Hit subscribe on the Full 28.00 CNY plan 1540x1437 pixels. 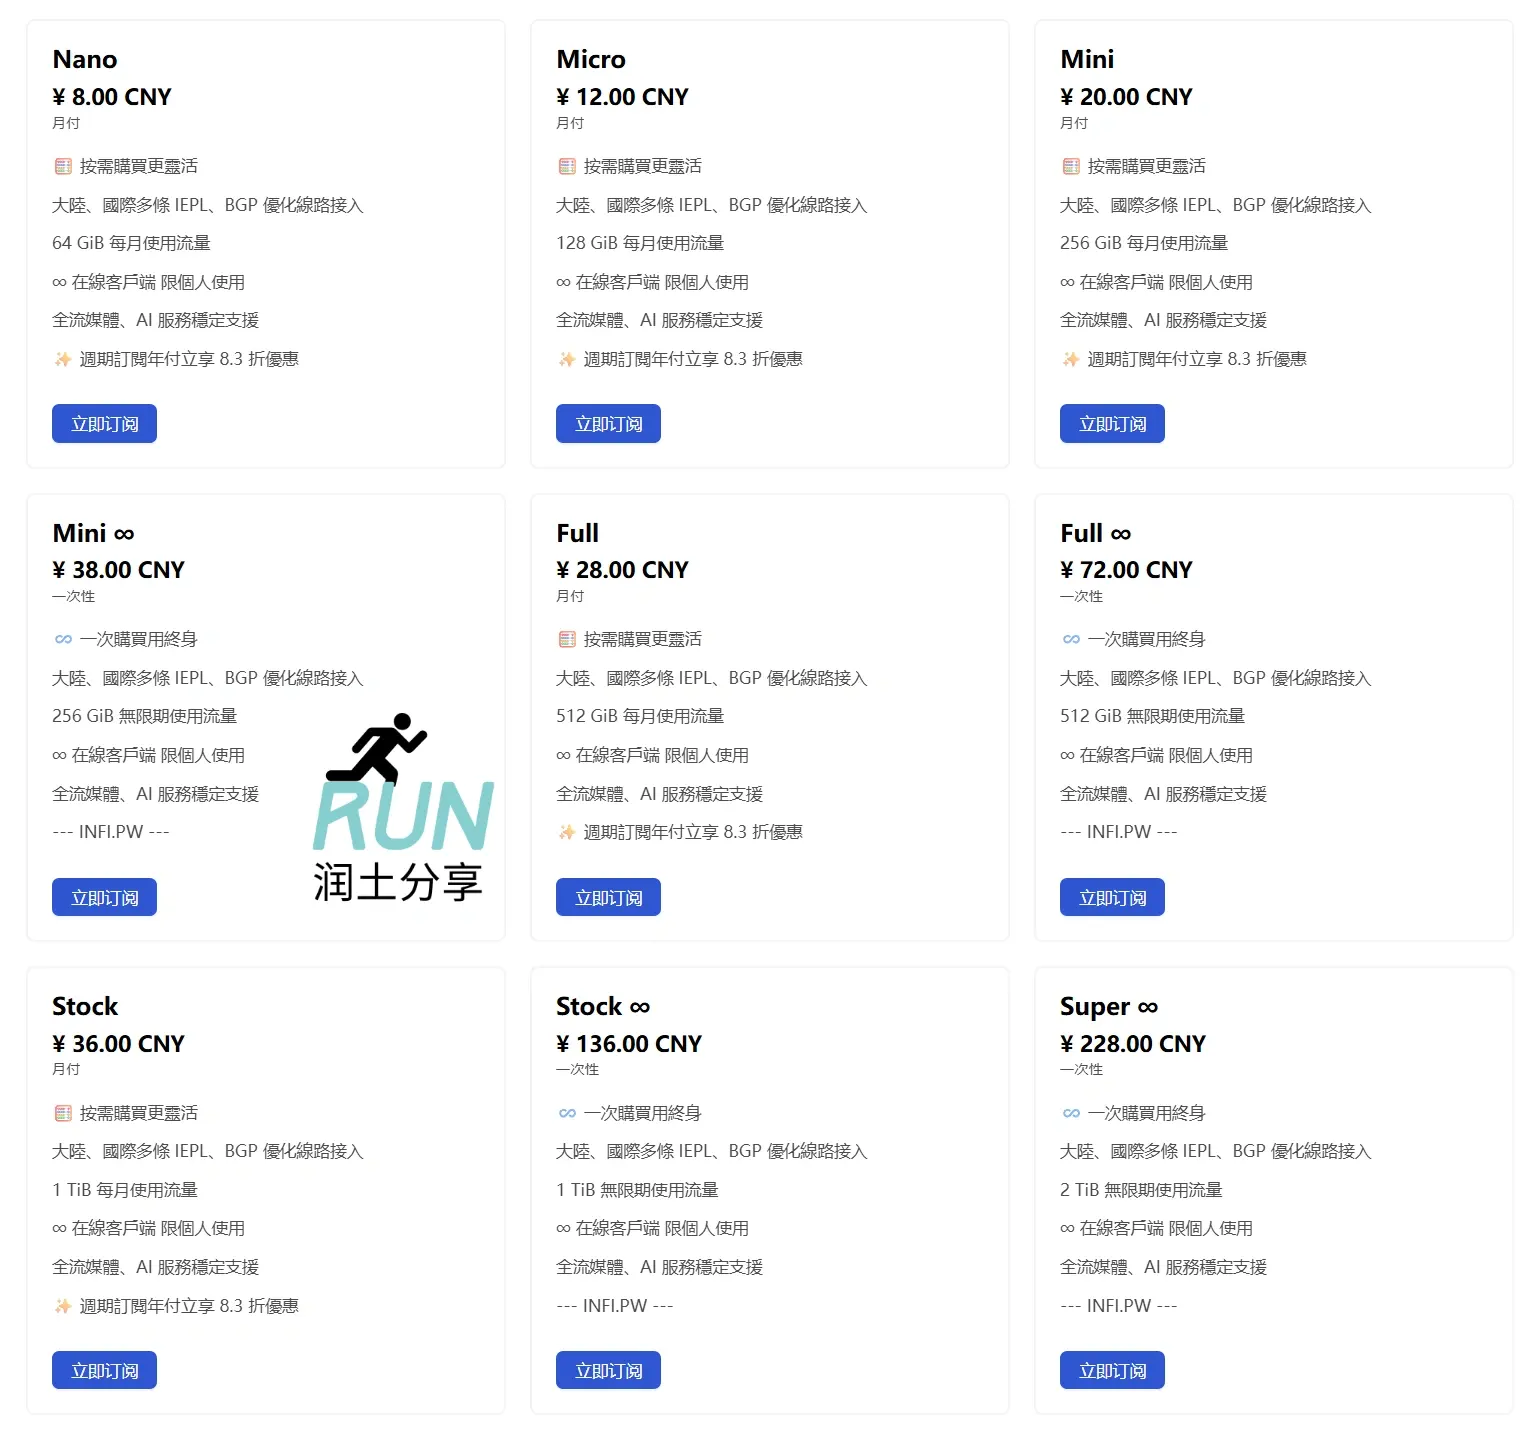tap(608, 898)
